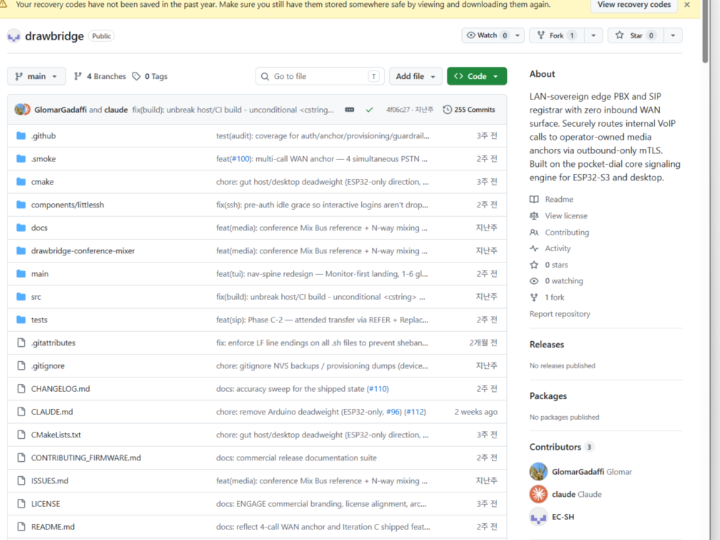Click the .smoke folder icon
720x540 pixels.
click(x=21, y=159)
